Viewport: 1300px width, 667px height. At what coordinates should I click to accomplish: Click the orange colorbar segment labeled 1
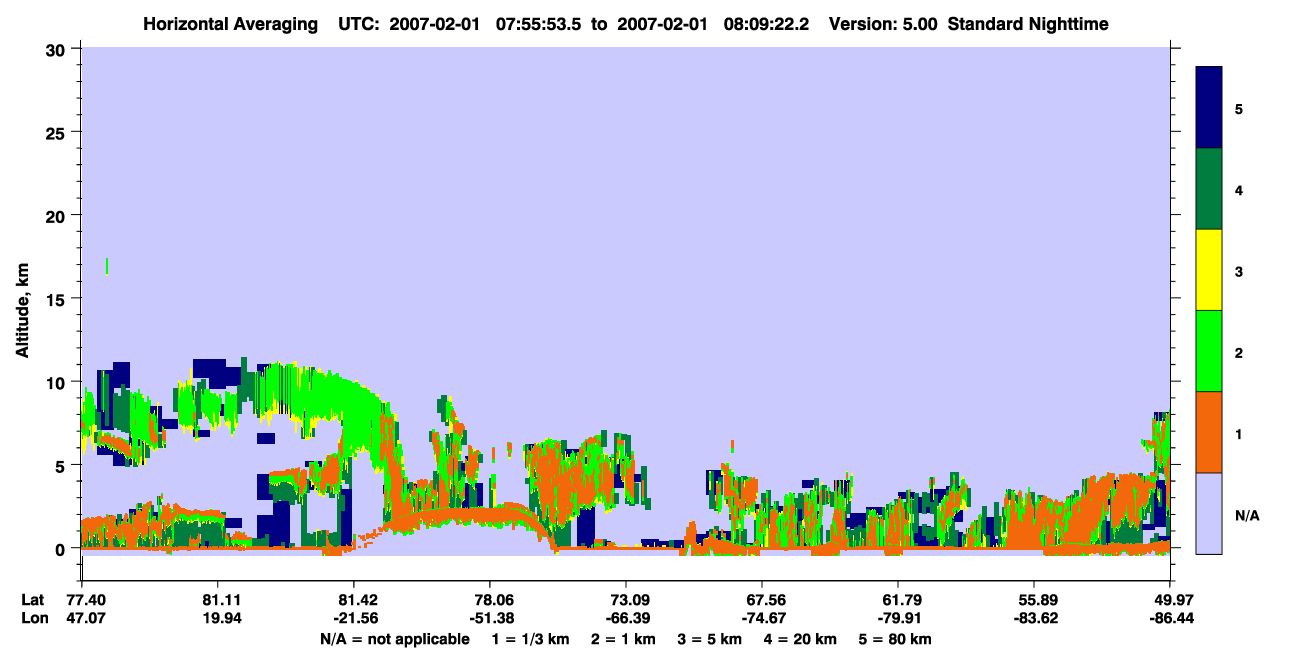1209,432
